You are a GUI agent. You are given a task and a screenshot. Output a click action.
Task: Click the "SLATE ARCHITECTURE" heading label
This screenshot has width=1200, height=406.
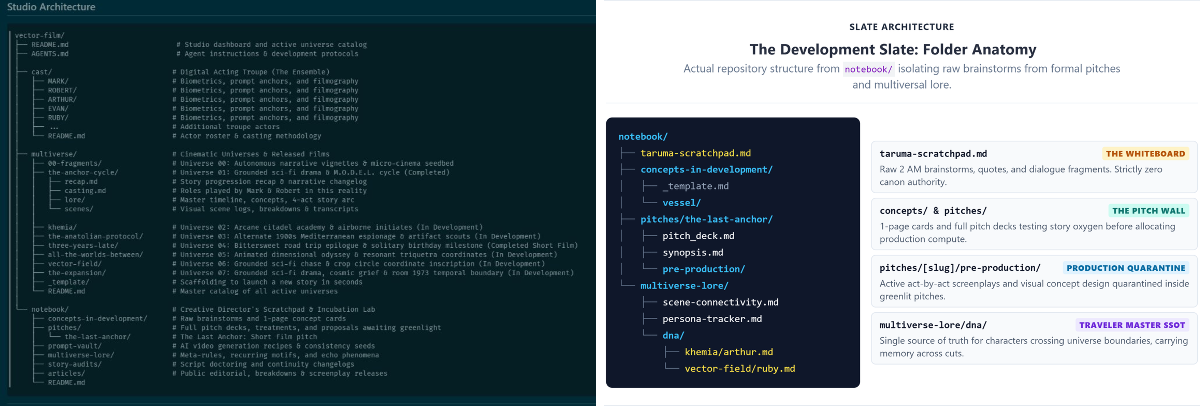[x=901, y=27]
